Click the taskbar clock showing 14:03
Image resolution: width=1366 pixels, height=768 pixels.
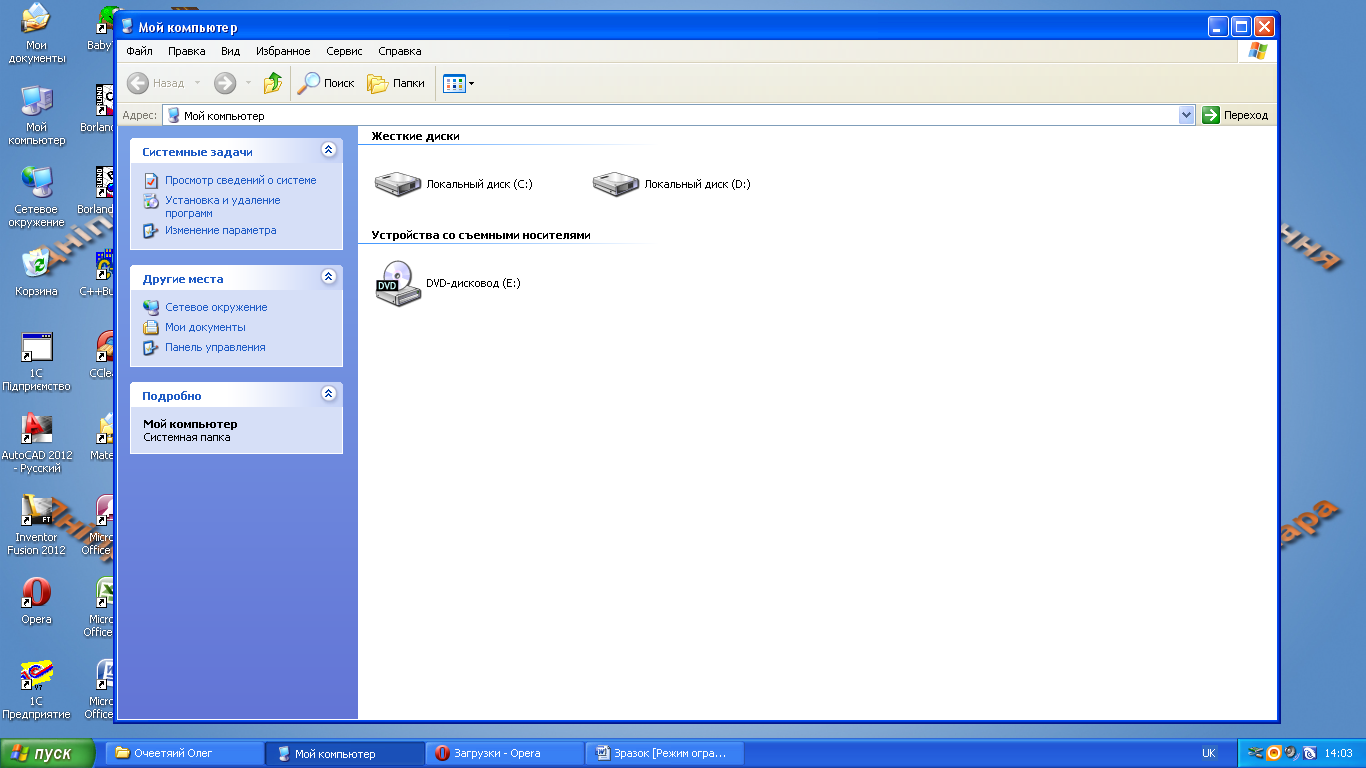coord(1338,753)
